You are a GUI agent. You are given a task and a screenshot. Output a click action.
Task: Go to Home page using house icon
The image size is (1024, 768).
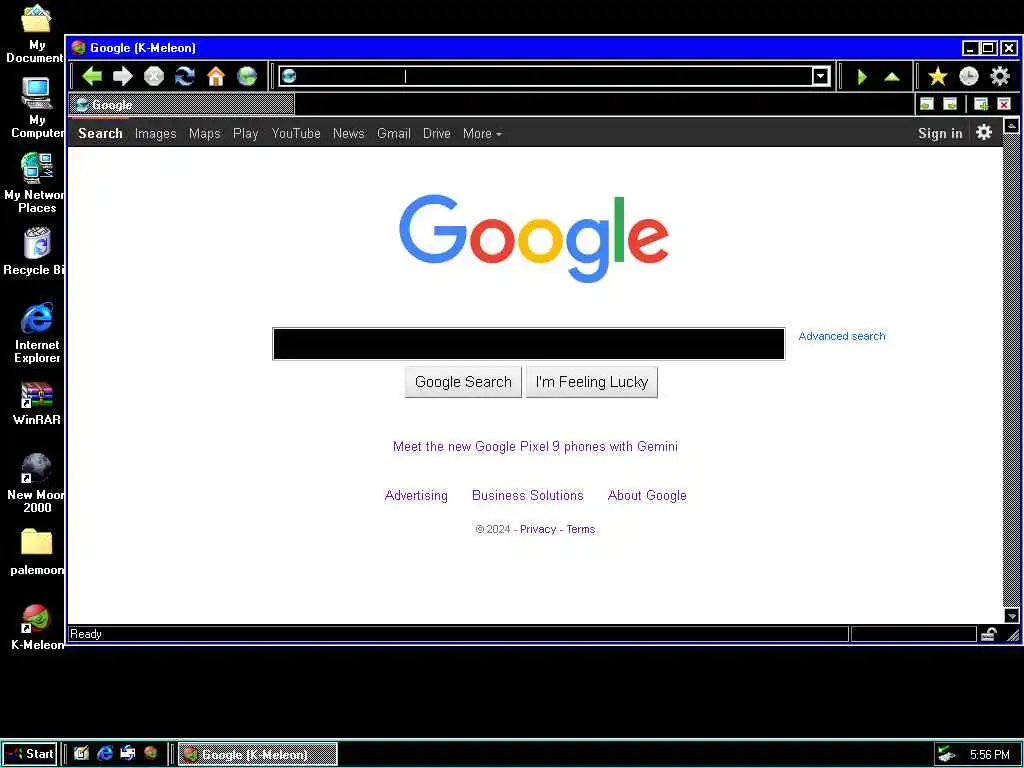click(216, 76)
